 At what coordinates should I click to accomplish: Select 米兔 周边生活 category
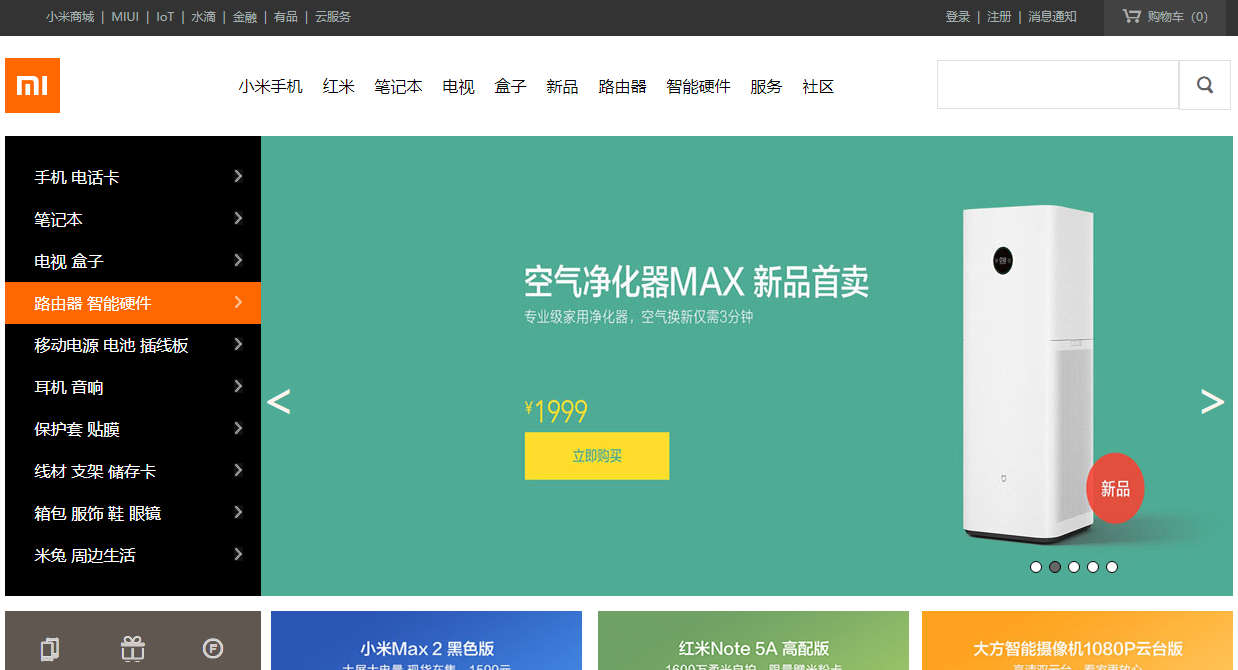(133, 555)
